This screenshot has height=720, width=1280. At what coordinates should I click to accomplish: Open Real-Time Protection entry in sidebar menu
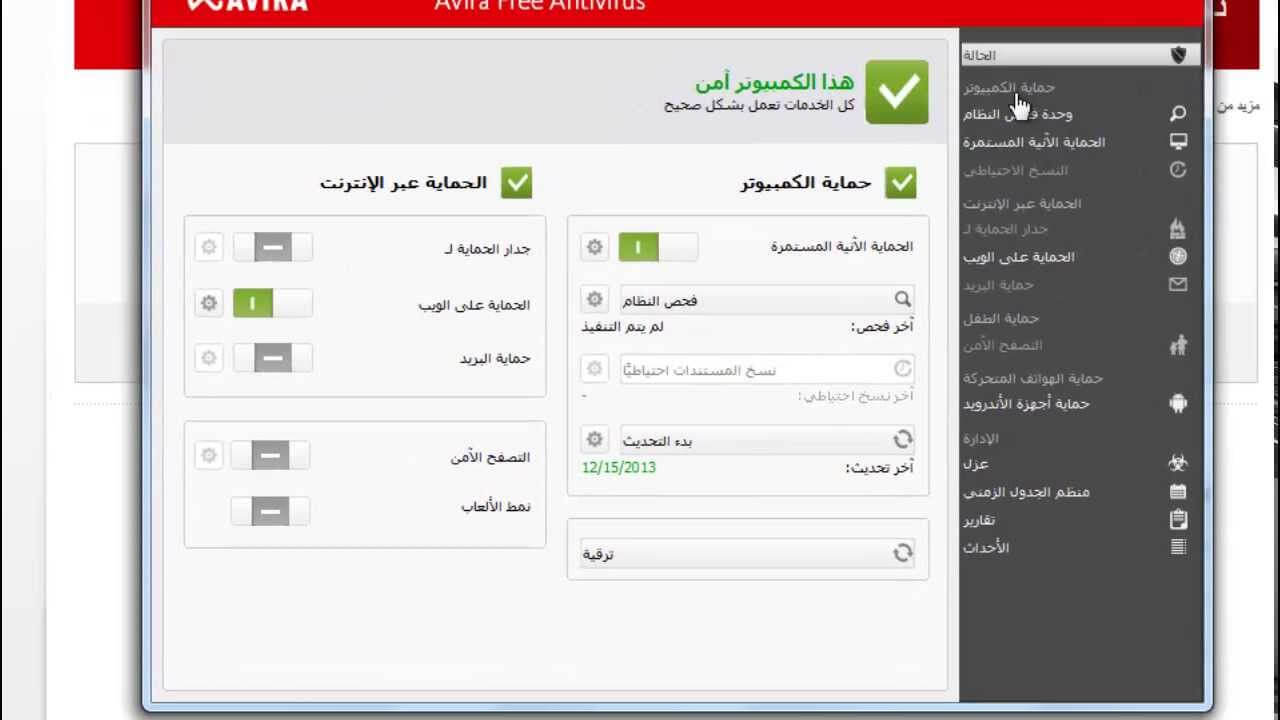coord(1034,142)
